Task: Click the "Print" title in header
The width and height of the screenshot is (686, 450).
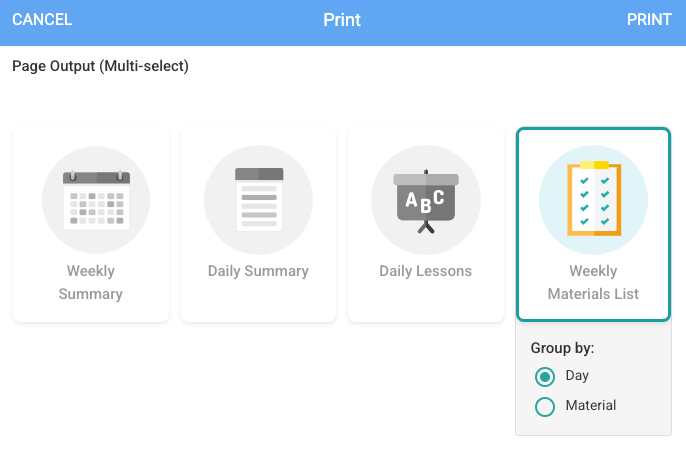Action: 342,20
